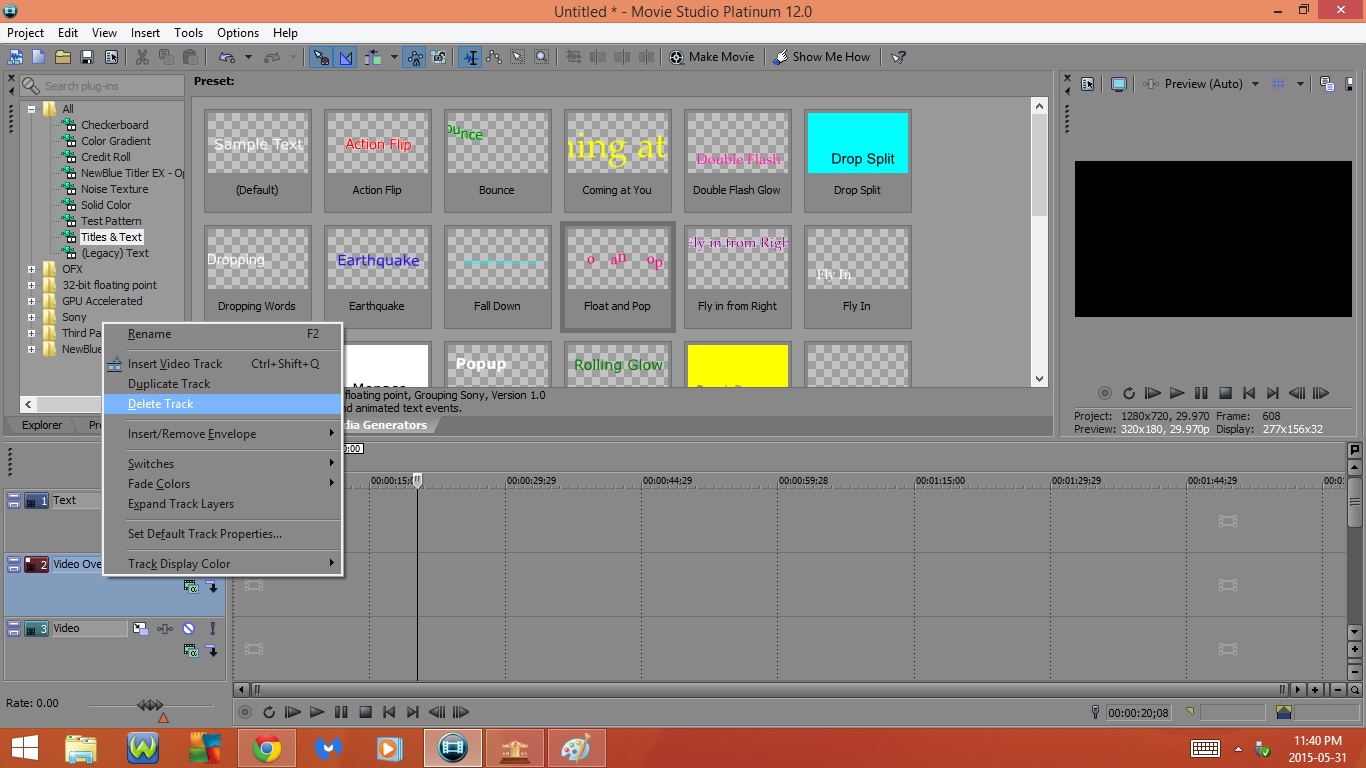Click Video Preview Project Properties icon

[1088, 84]
